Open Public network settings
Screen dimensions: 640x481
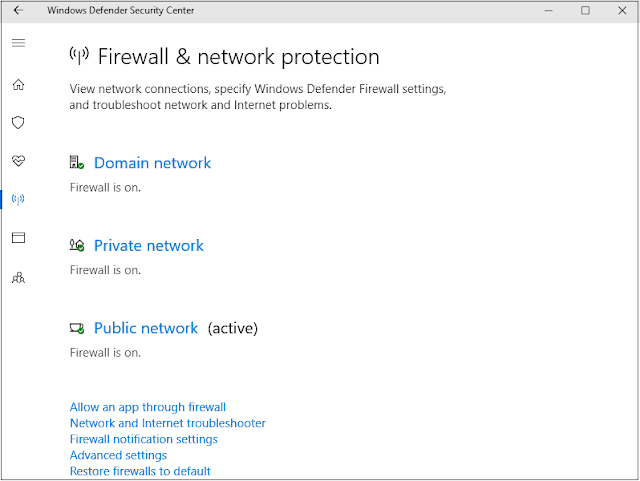point(146,328)
